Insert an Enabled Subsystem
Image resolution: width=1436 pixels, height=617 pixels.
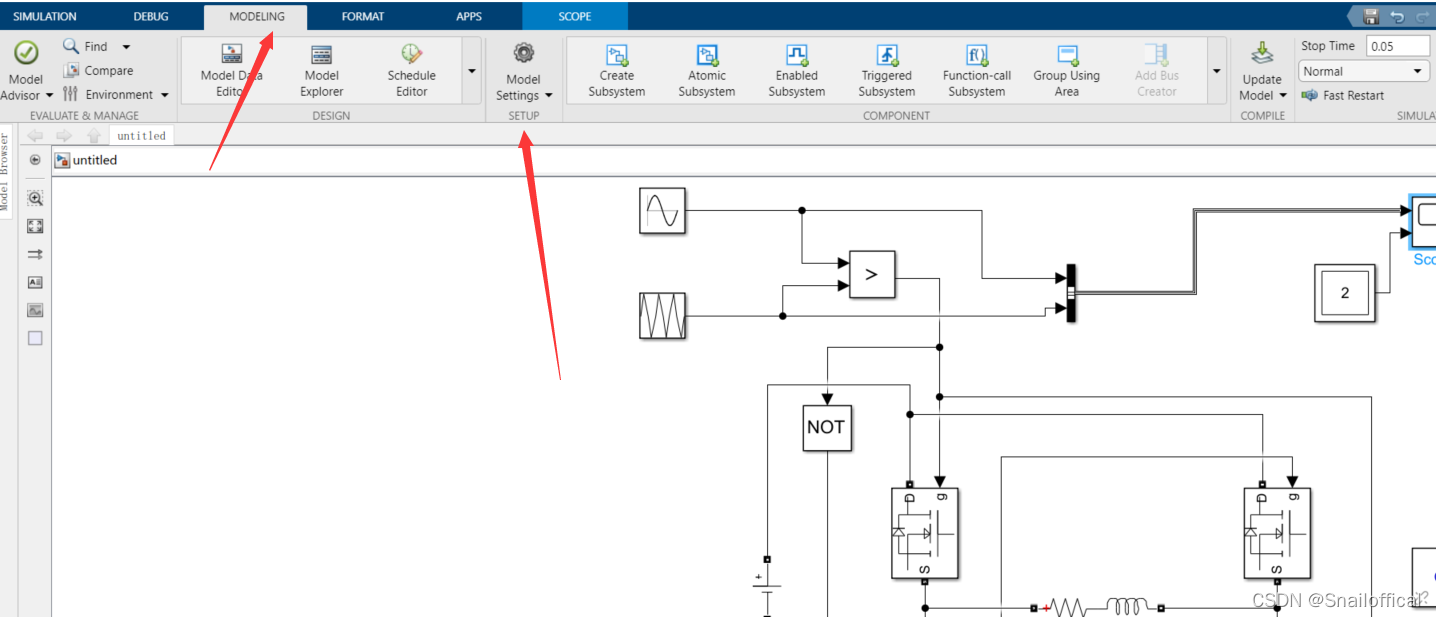point(797,70)
